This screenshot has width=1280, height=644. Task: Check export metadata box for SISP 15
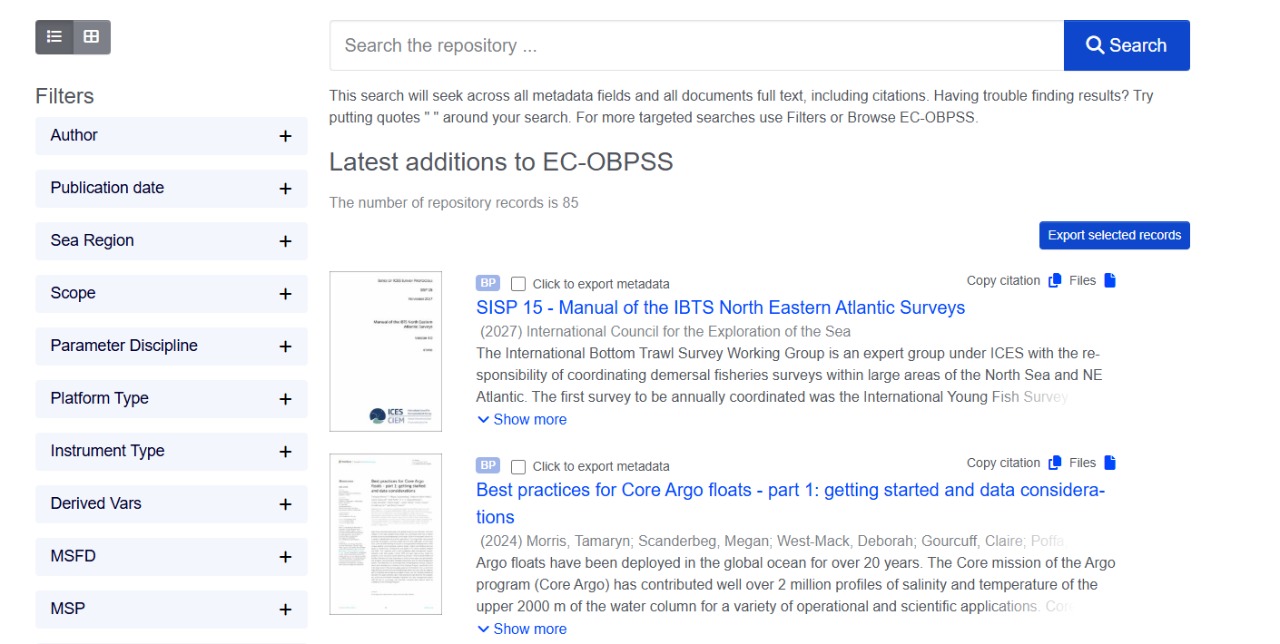tap(518, 284)
